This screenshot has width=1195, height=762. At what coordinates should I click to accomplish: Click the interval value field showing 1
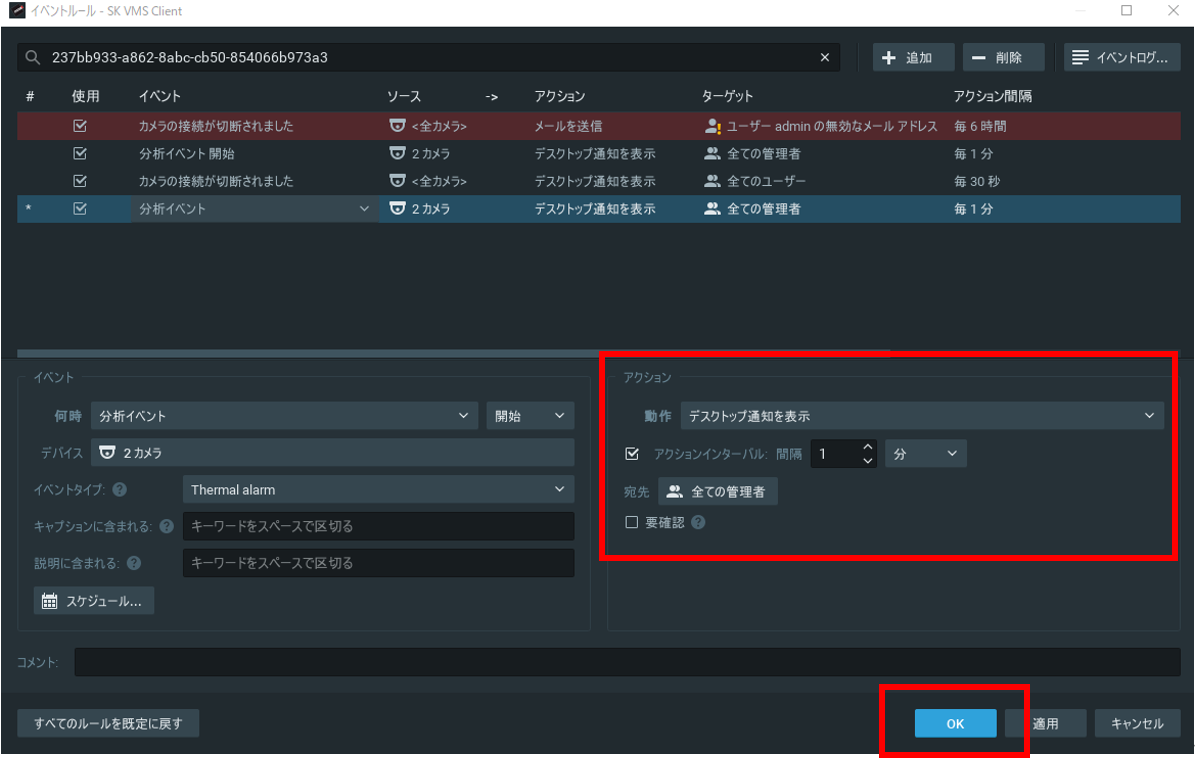(x=835, y=453)
